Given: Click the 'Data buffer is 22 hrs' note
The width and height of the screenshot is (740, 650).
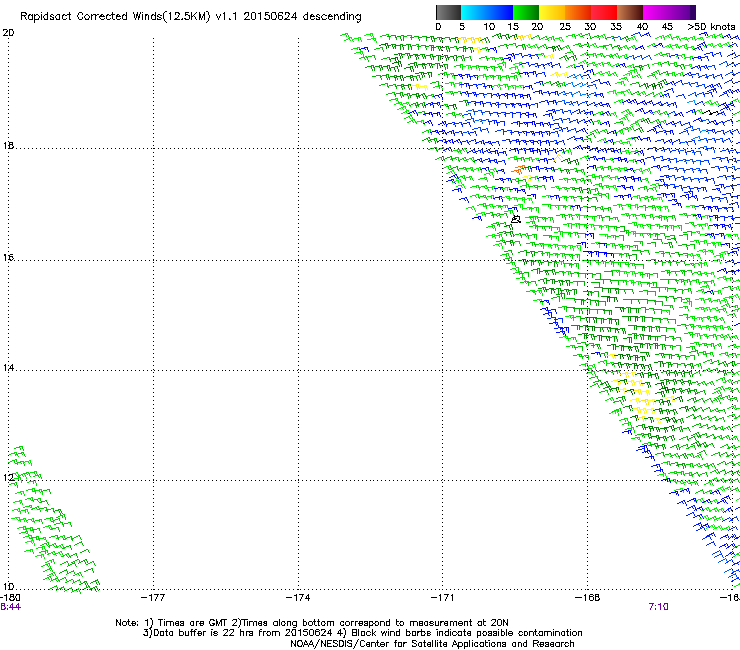Looking at the screenshot, I should click(362, 633).
